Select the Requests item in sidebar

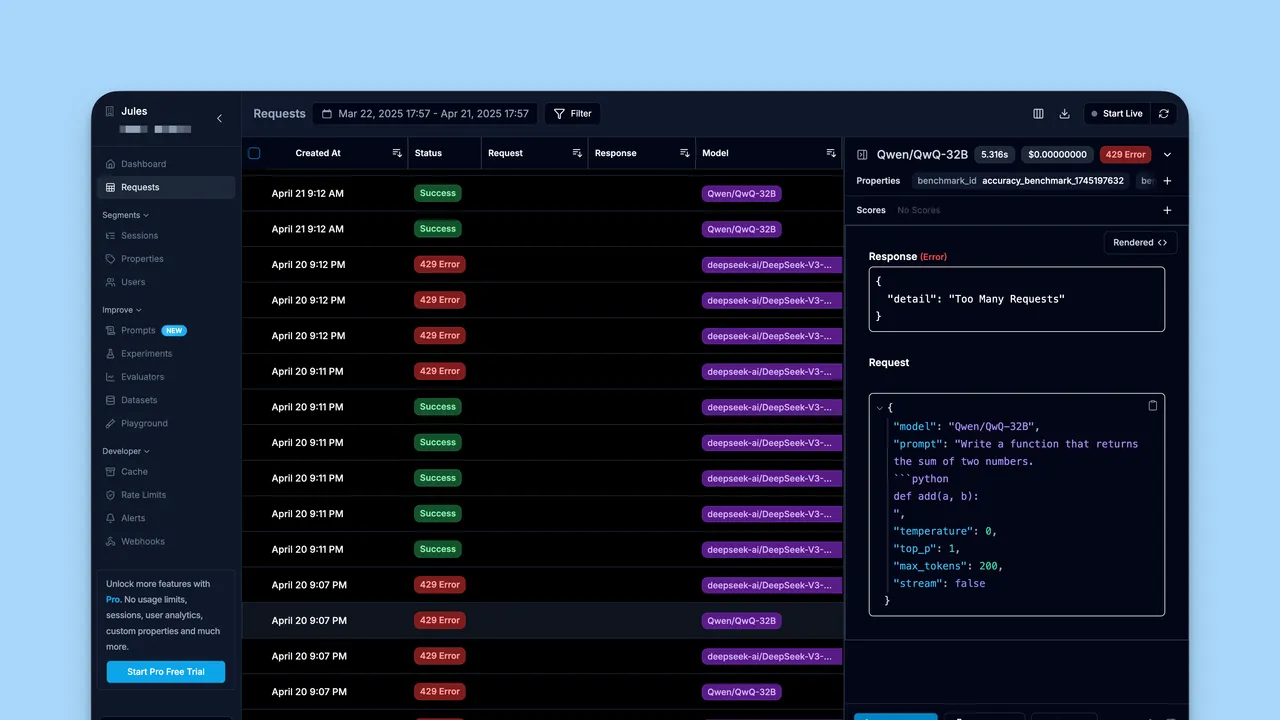click(166, 187)
